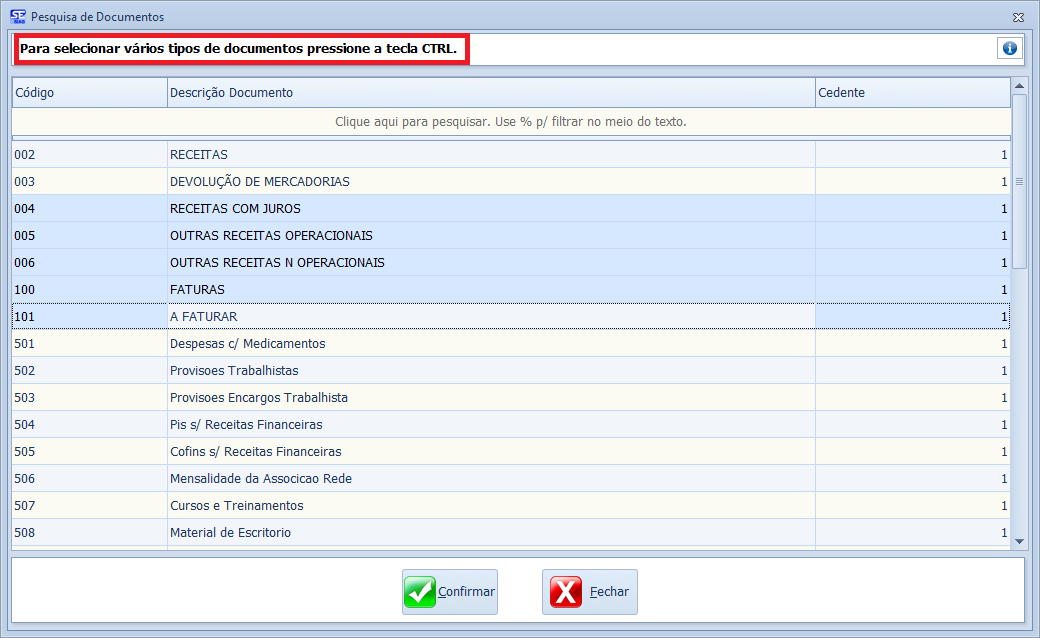This screenshot has height=638, width=1040.
Task: Click the green checkmark Confirmar icon
Action: click(x=420, y=592)
